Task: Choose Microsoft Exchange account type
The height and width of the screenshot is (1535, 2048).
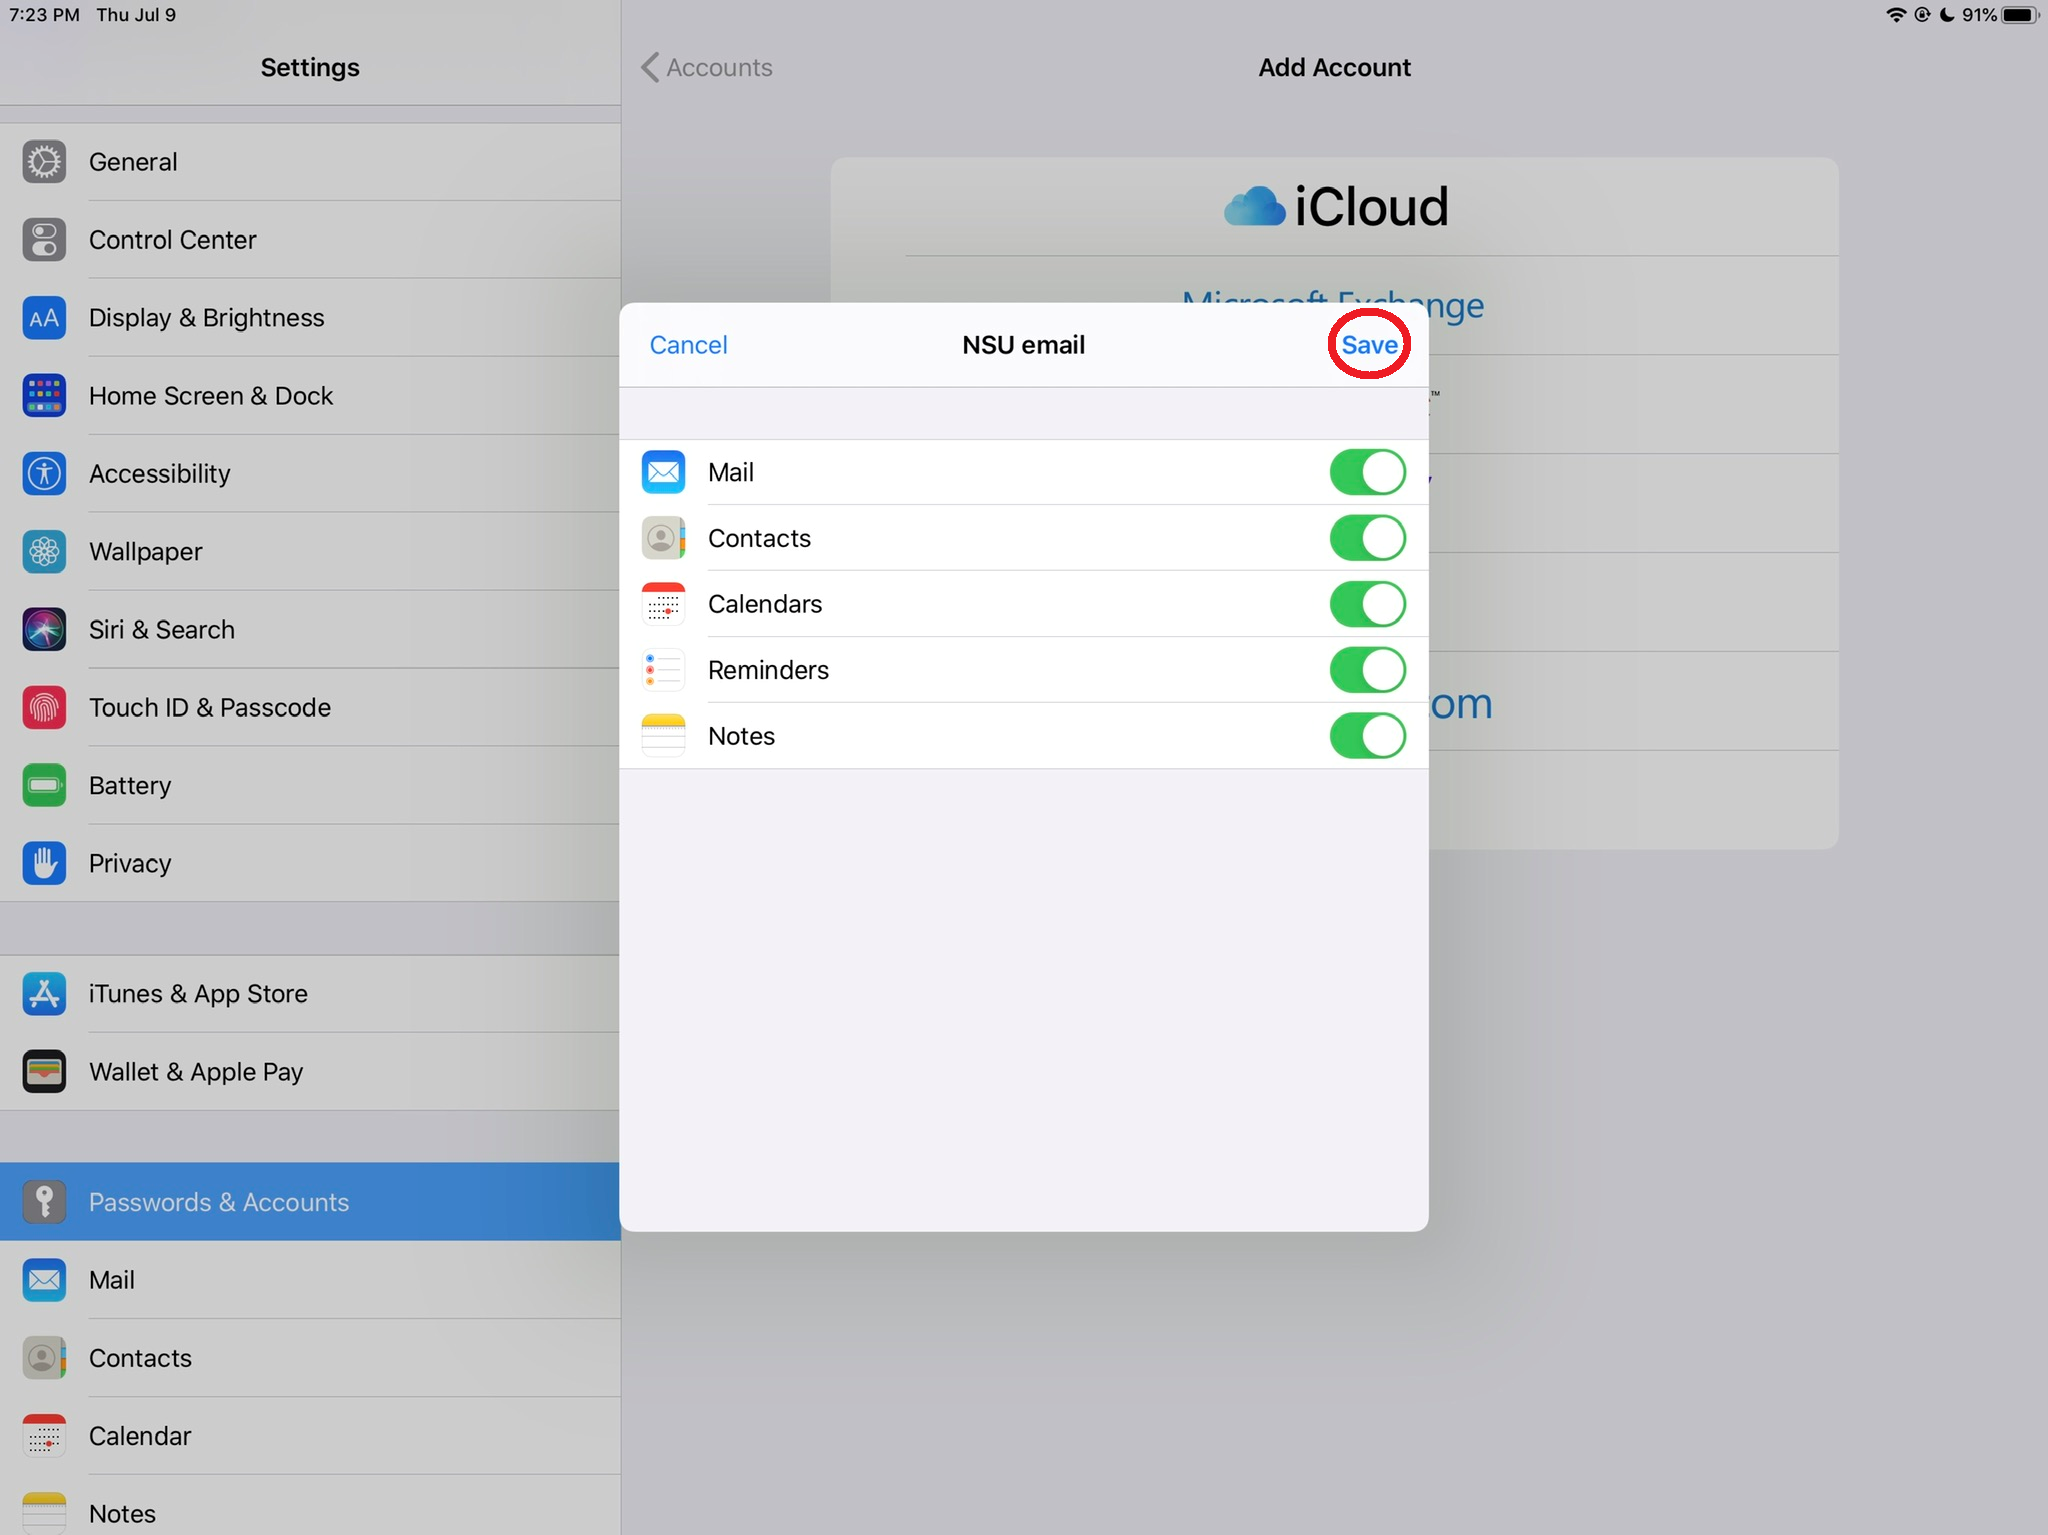Action: (x=1332, y=305)
